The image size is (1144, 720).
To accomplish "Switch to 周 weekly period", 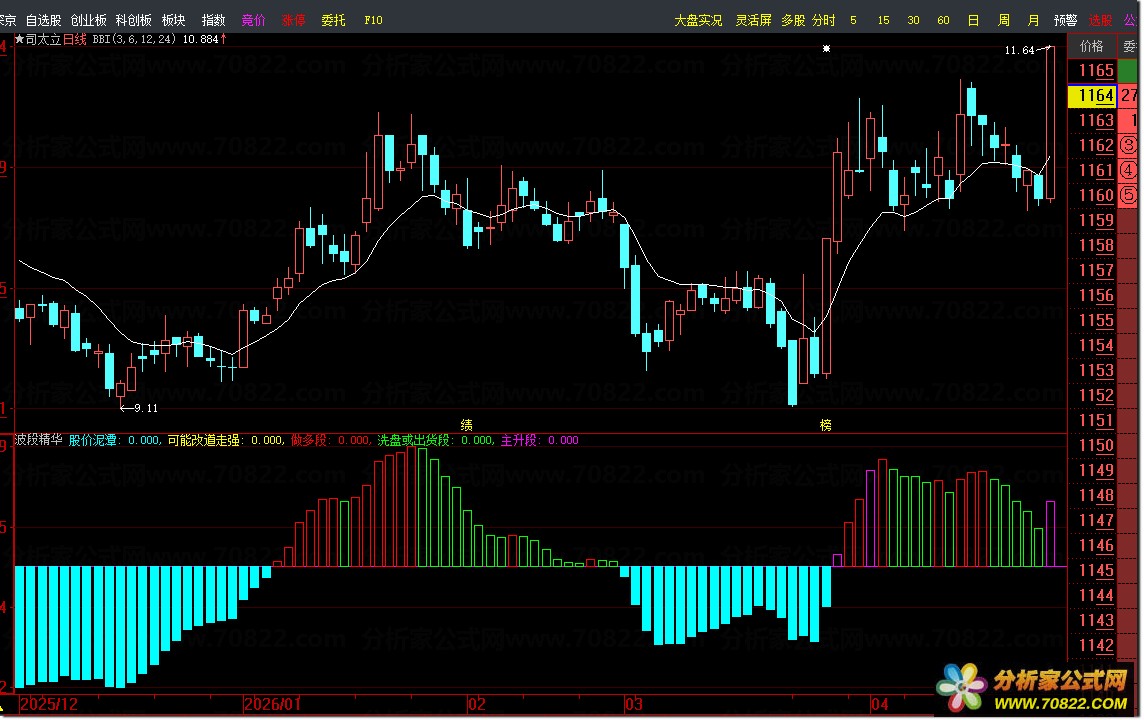I will pos(1004,20).
